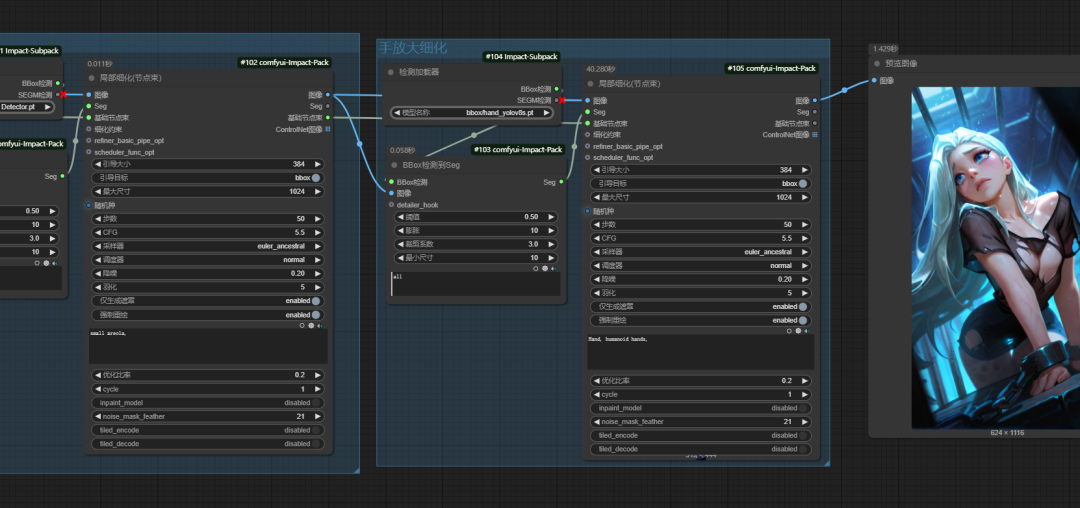Click the 随机种 input dot on node #102
The image size is (1080, 508).
(x=89, y=205)
